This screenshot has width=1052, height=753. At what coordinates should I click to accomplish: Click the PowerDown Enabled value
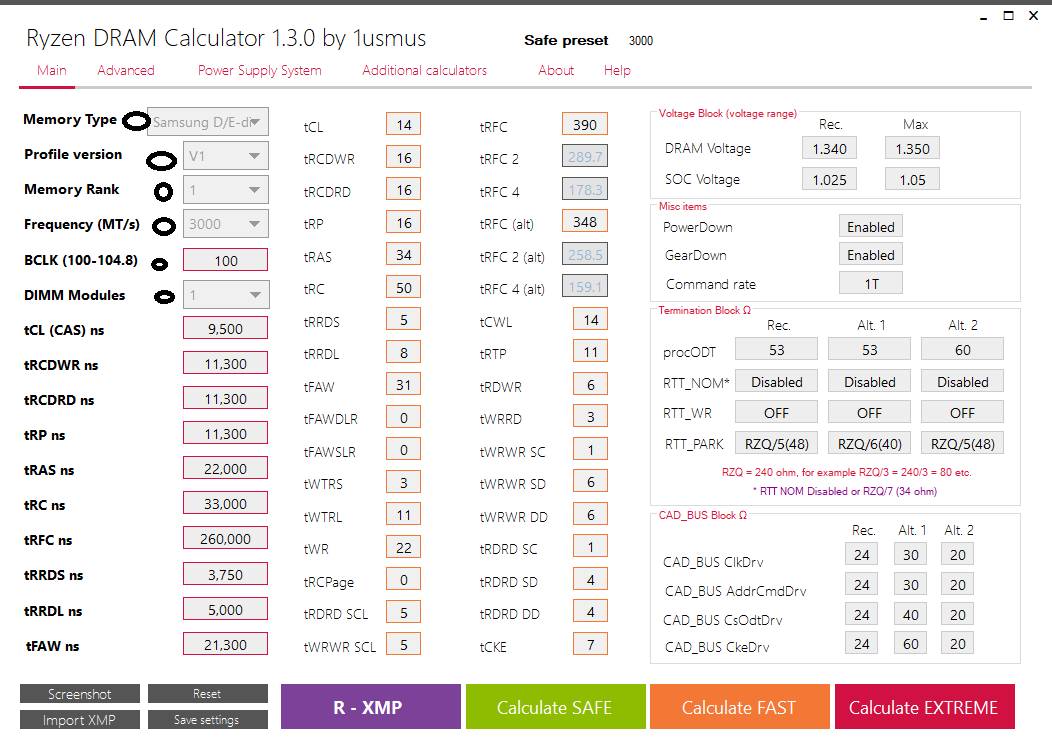tap(871, 226)
